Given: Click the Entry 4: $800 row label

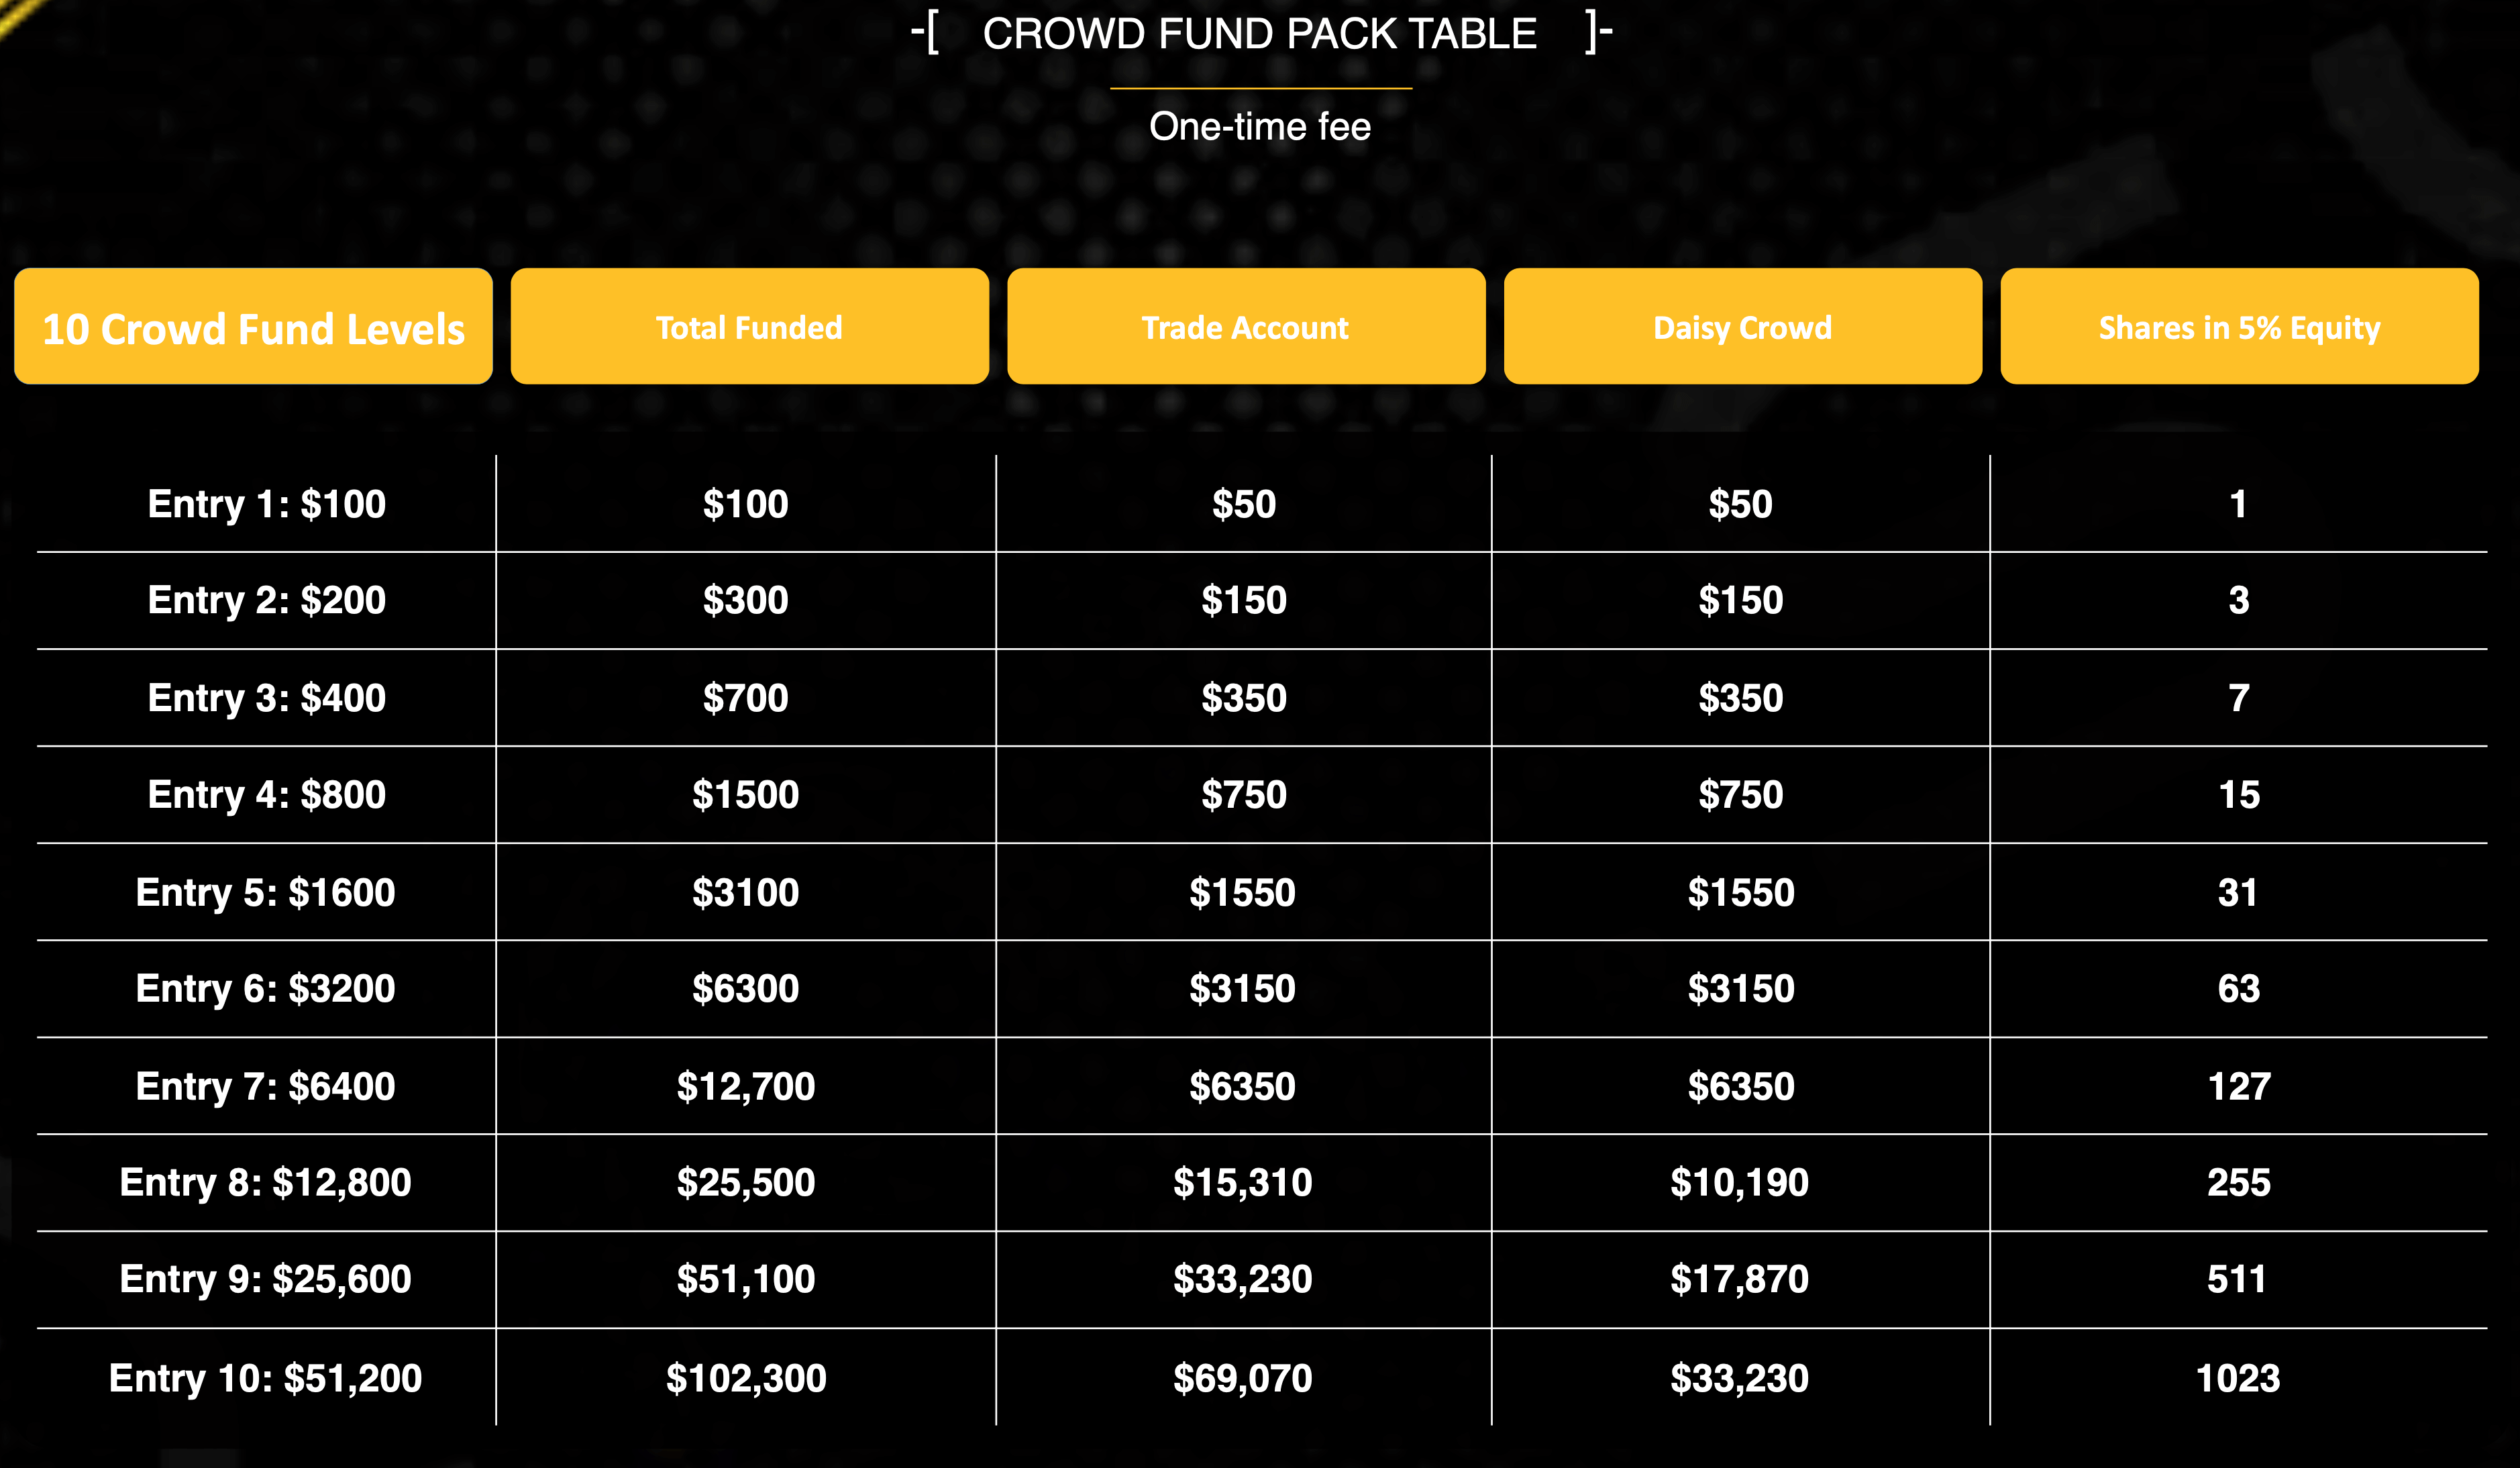Looking at the screenshot, I should pos(266,795).
